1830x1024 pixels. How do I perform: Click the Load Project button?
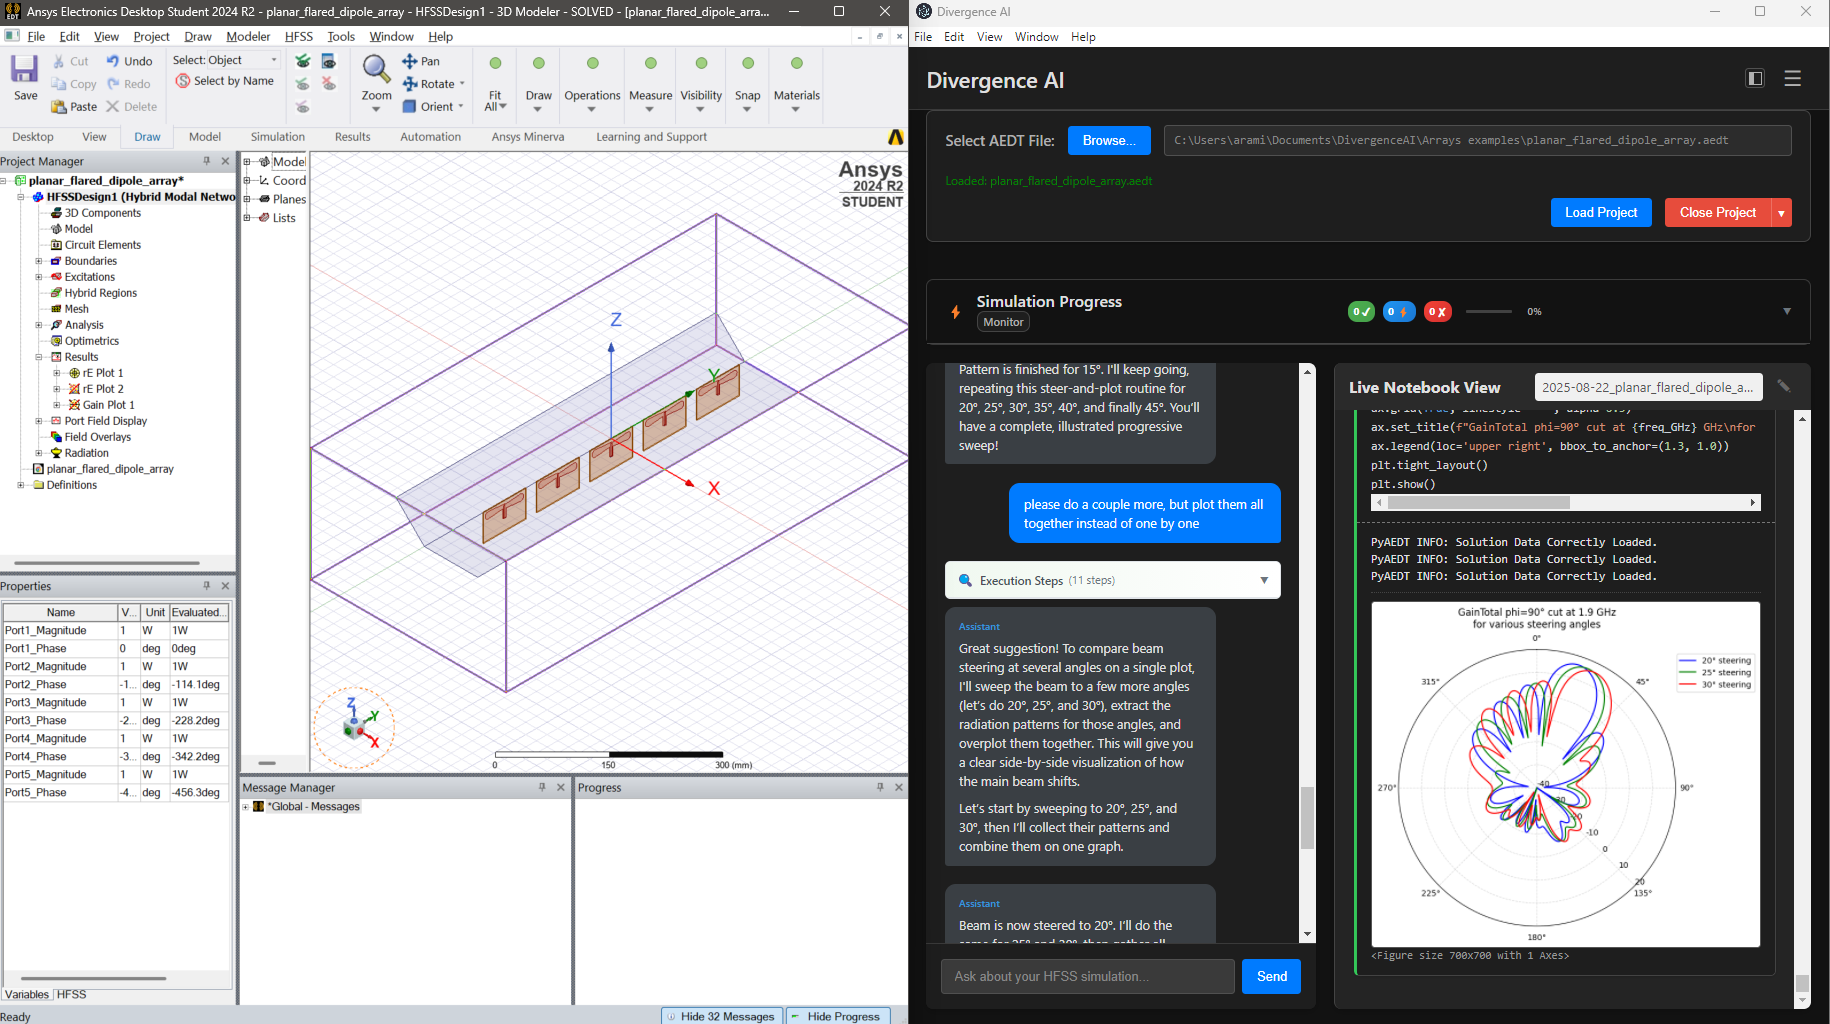coord(1600,212)
